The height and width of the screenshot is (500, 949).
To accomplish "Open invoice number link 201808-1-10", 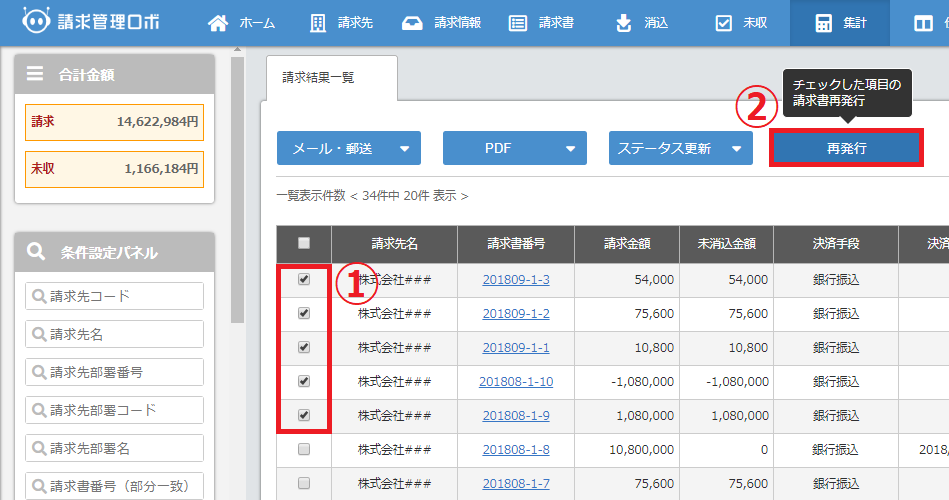I will [x=516, y=382].
